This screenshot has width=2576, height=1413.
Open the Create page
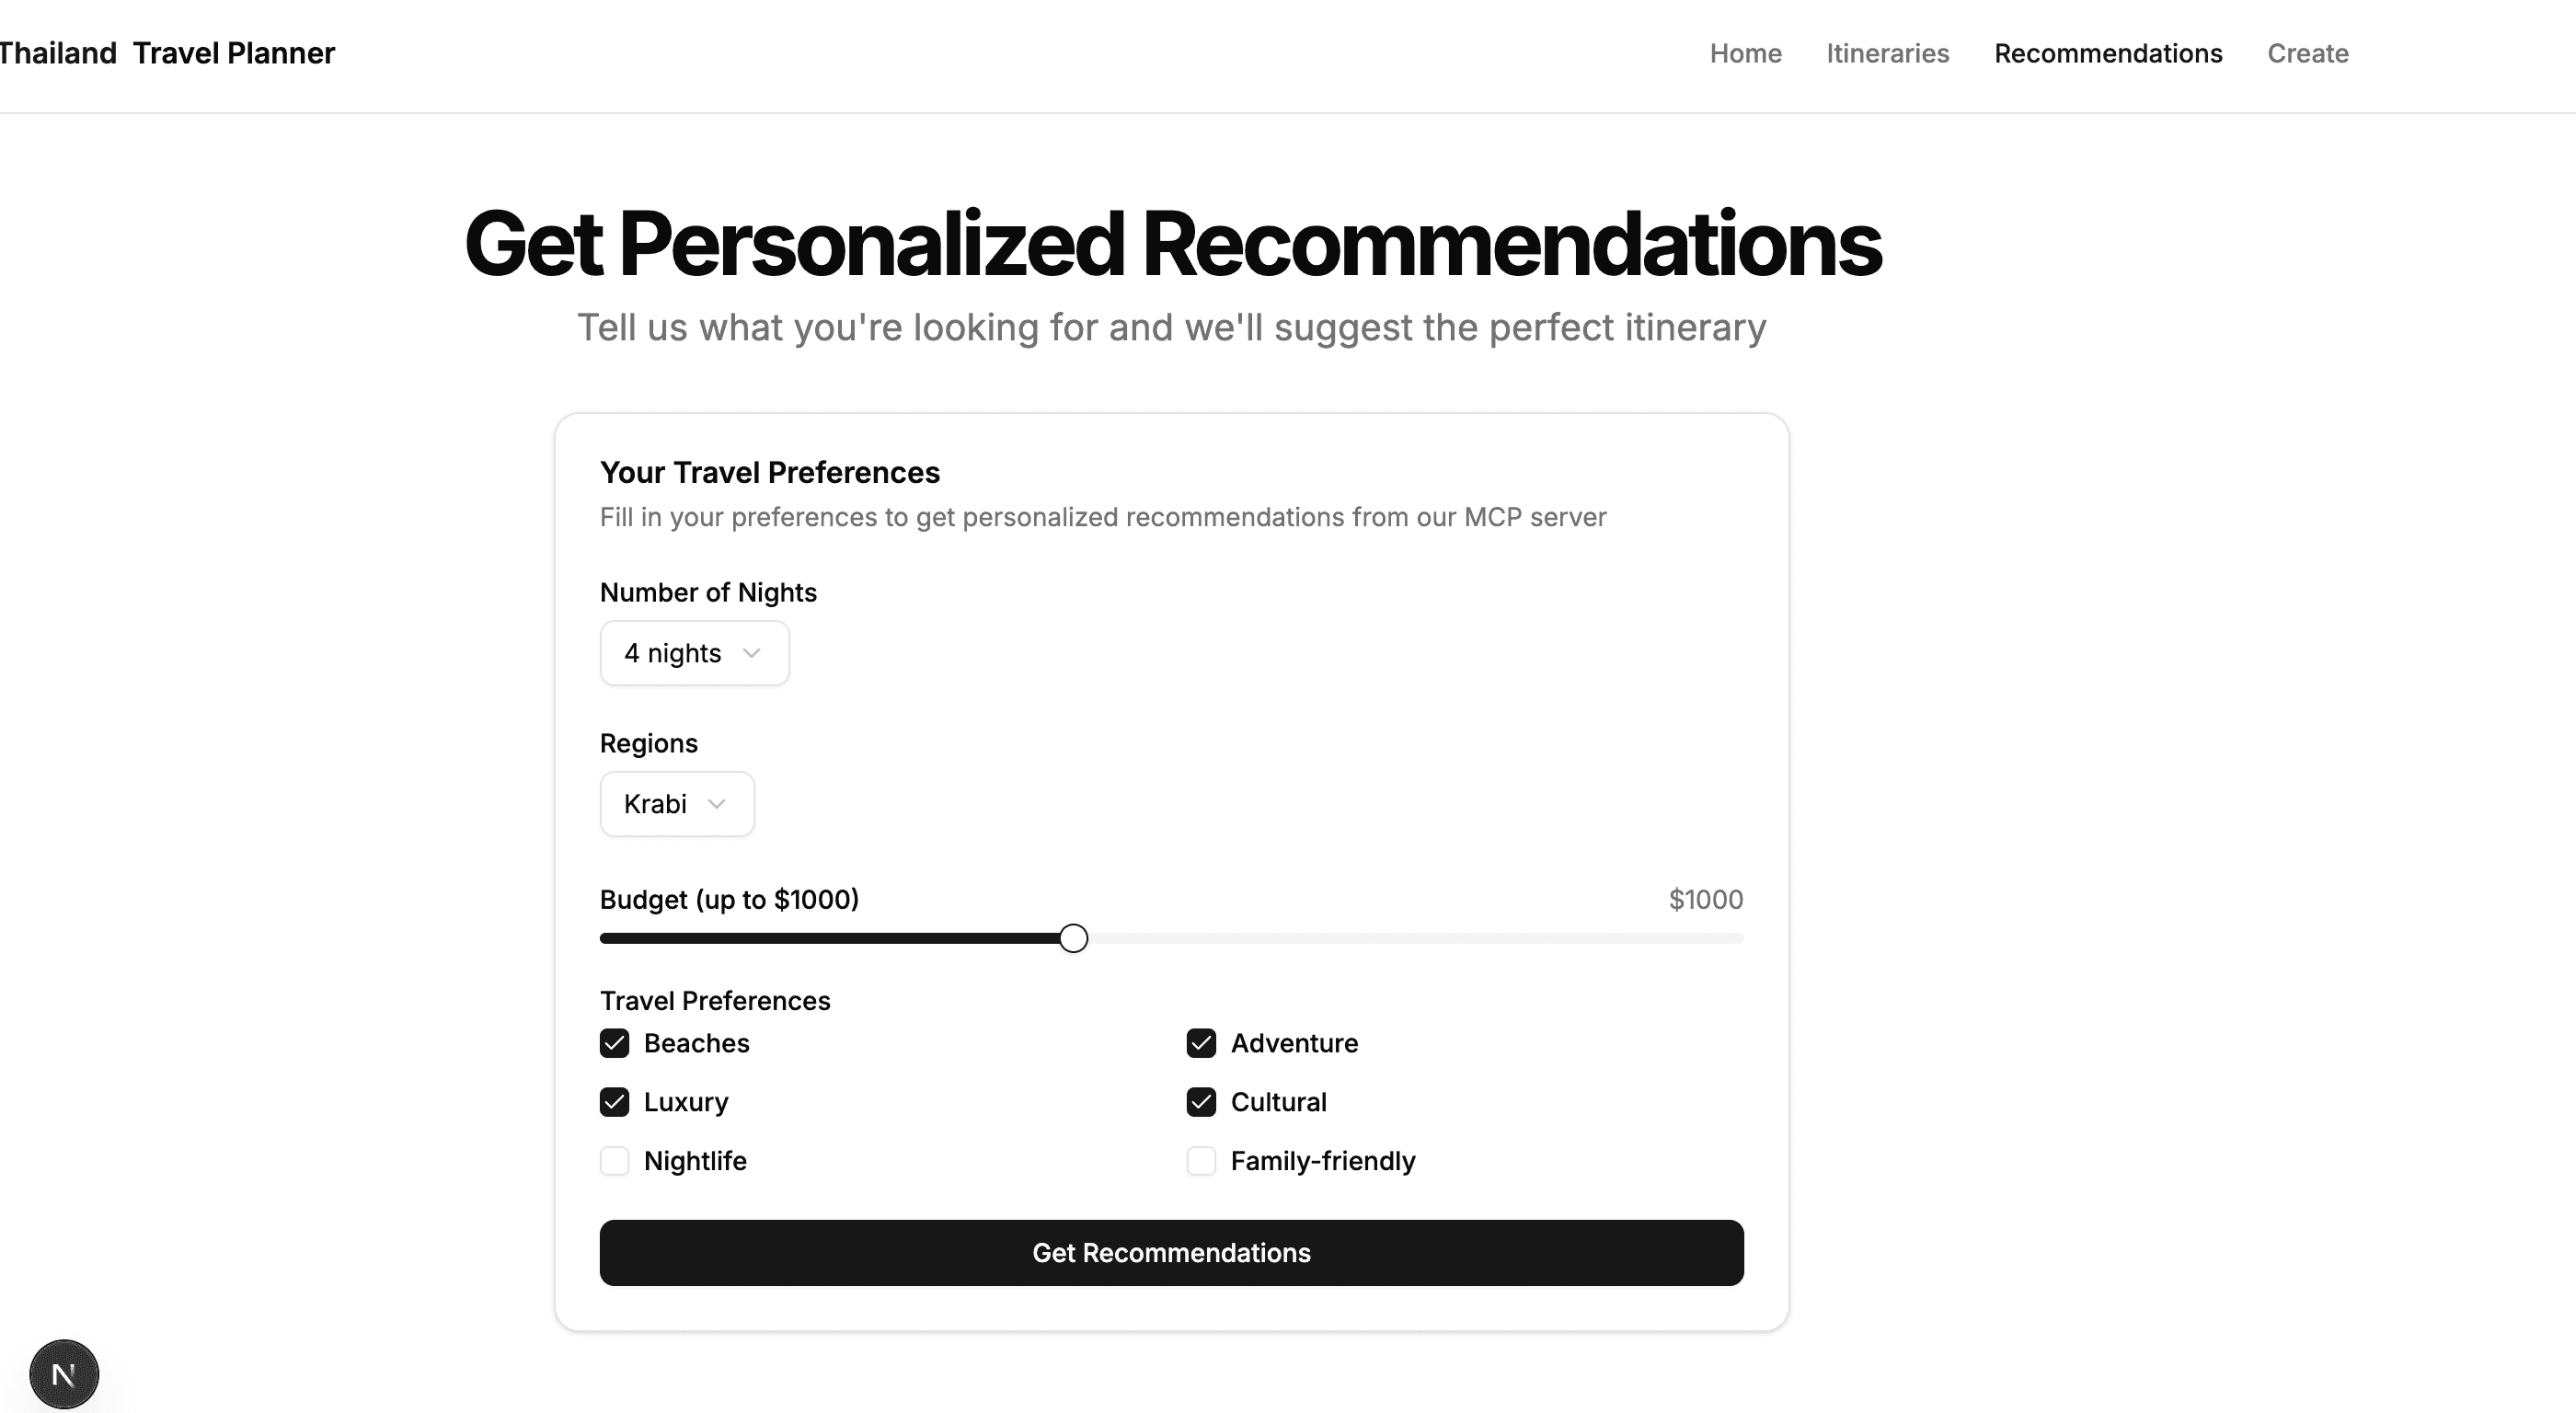tap(2307, 53)
